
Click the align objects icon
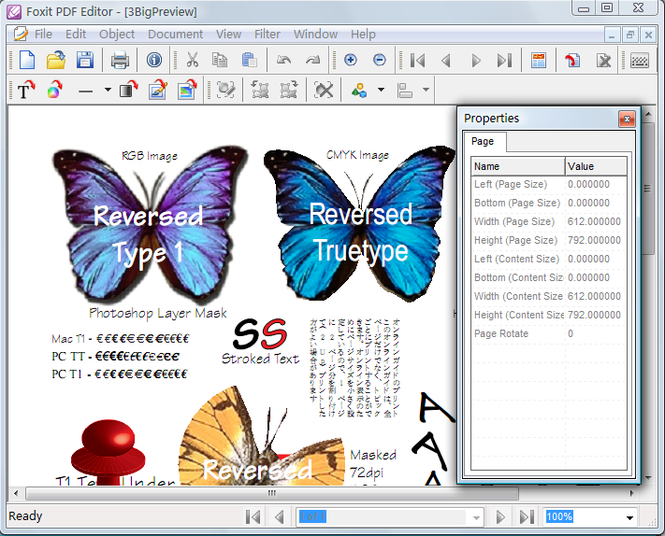point(405,90)
